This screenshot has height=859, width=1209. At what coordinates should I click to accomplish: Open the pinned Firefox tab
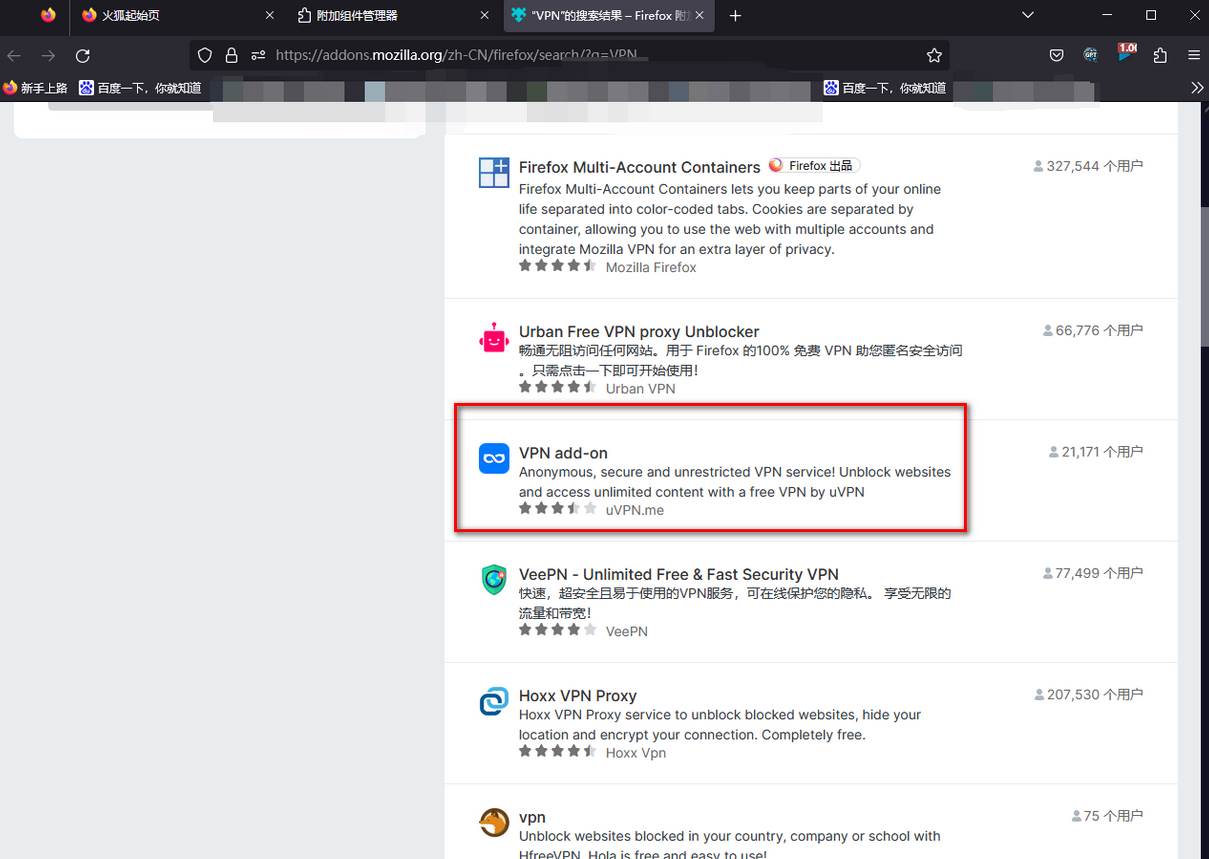tap(48, 15)
